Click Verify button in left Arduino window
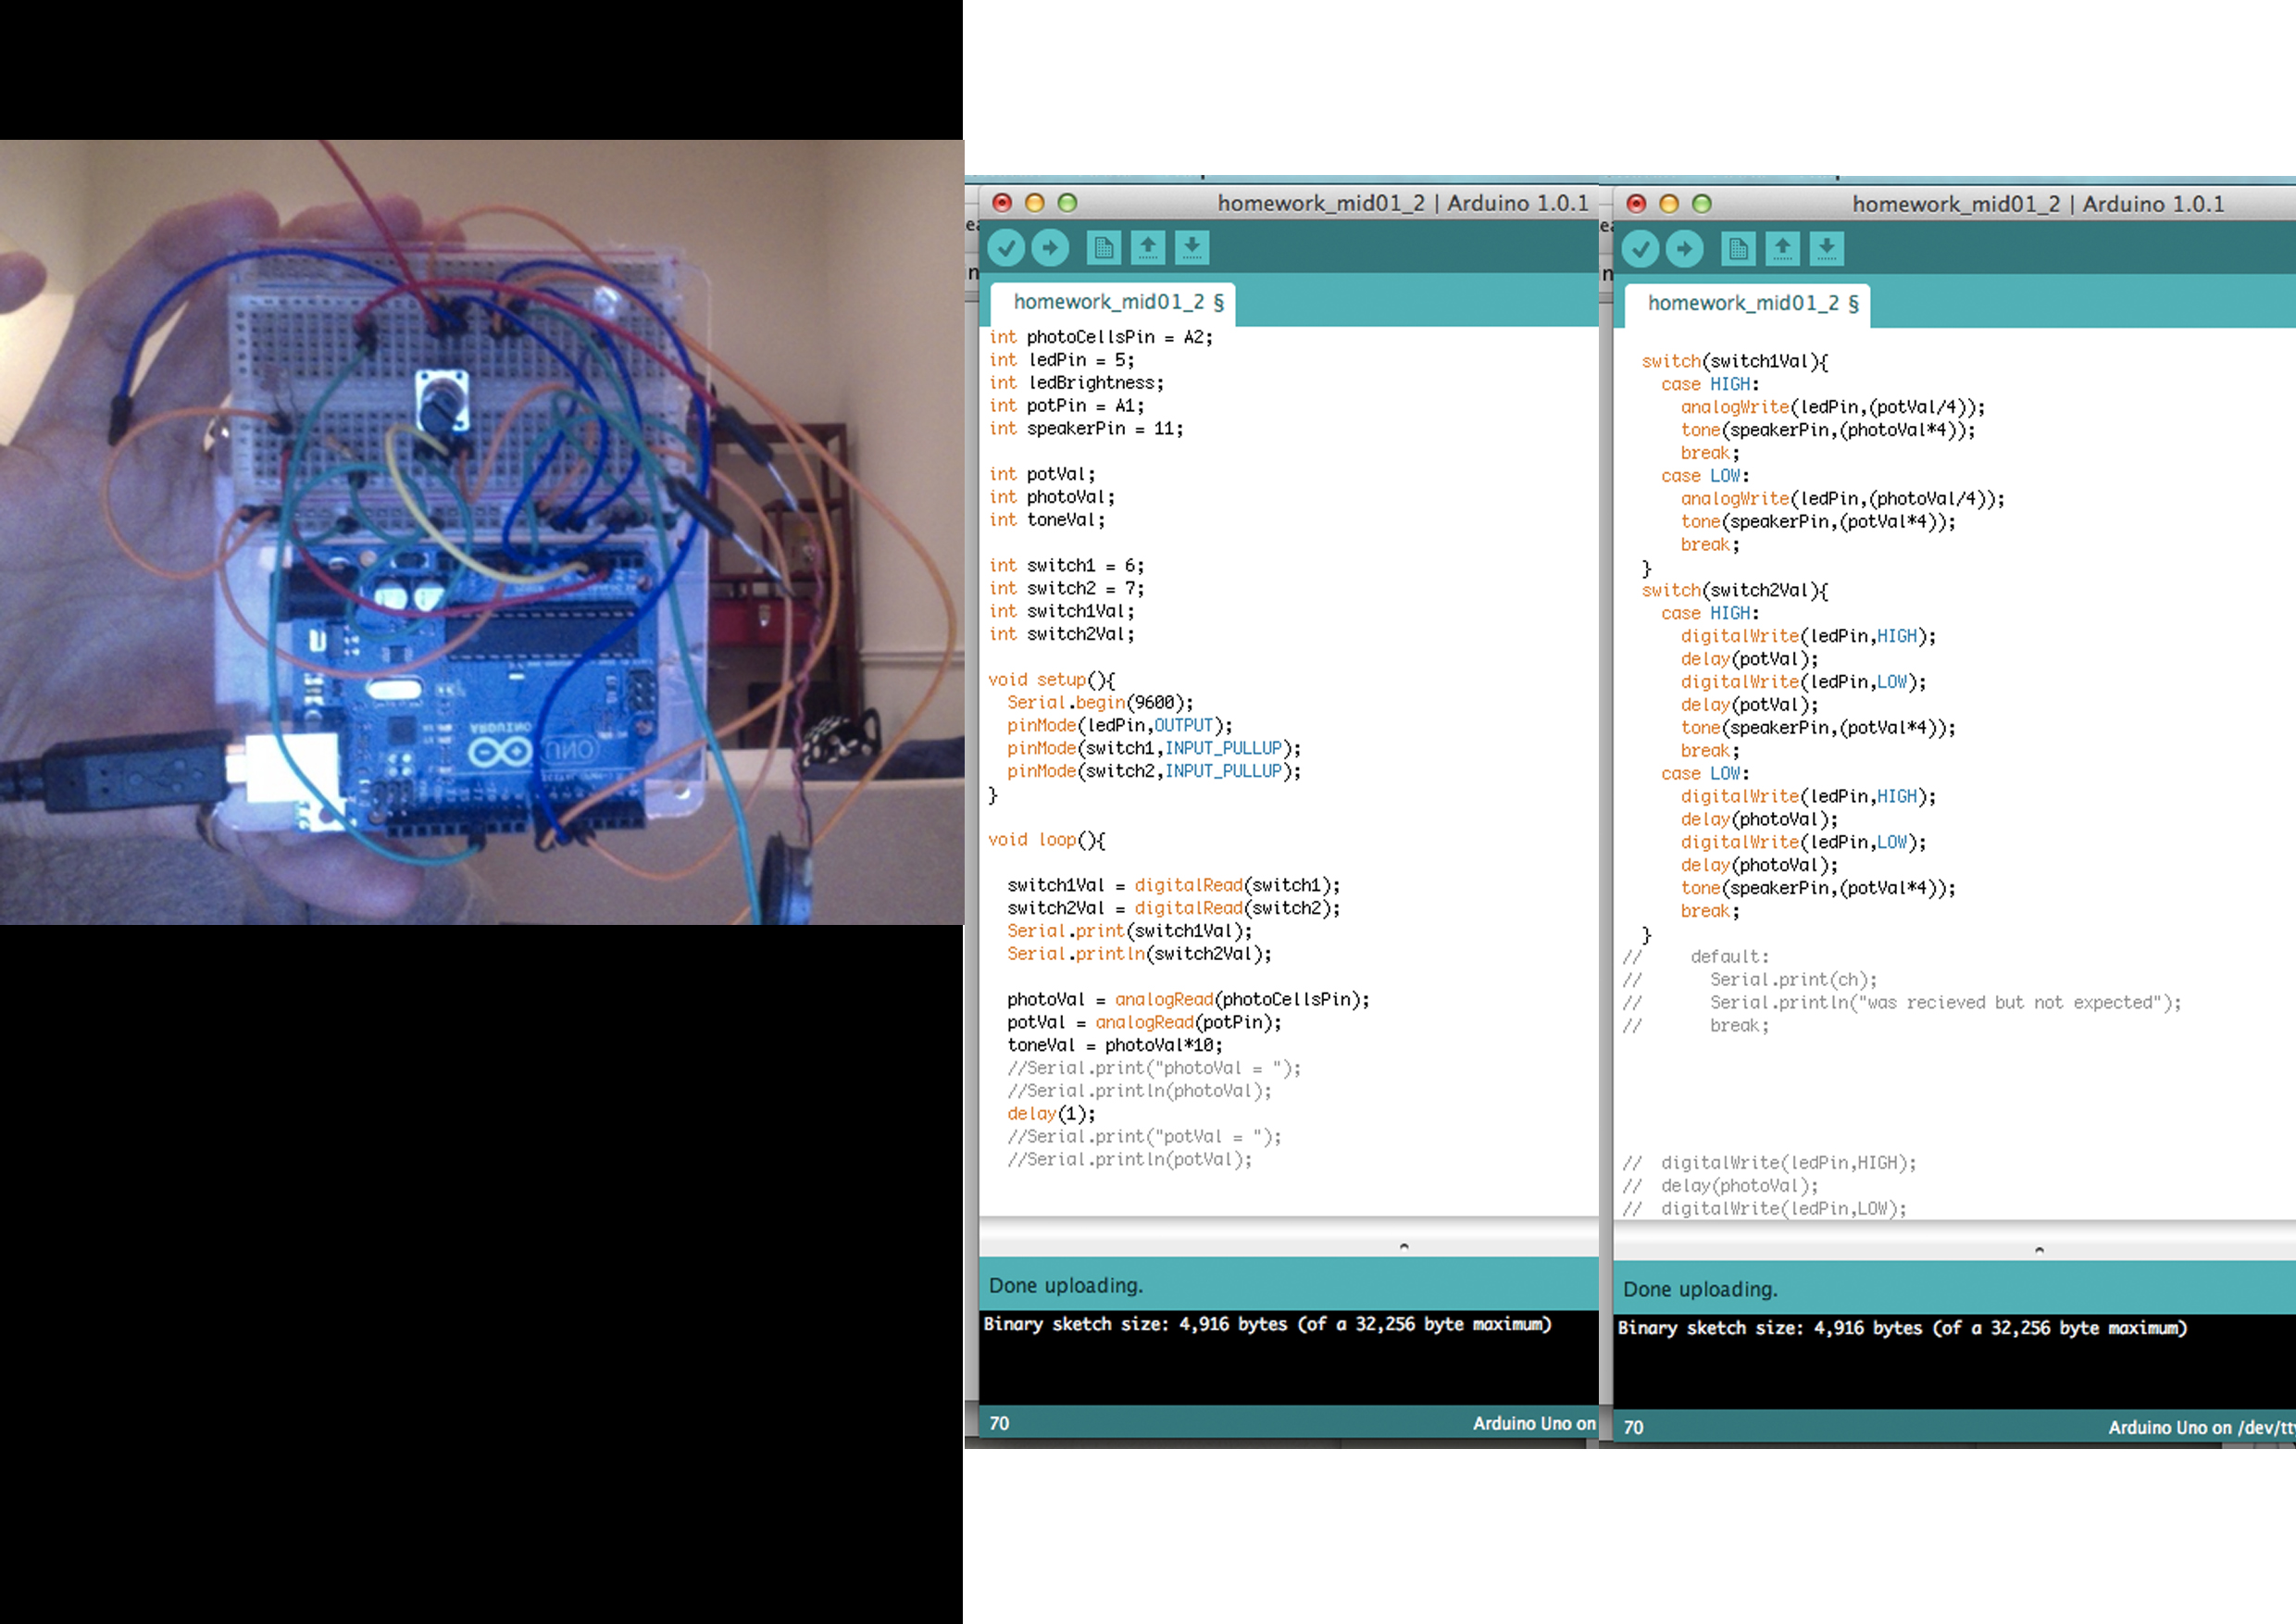Screen dimensions: 2296x1624 click(1006, 248)
